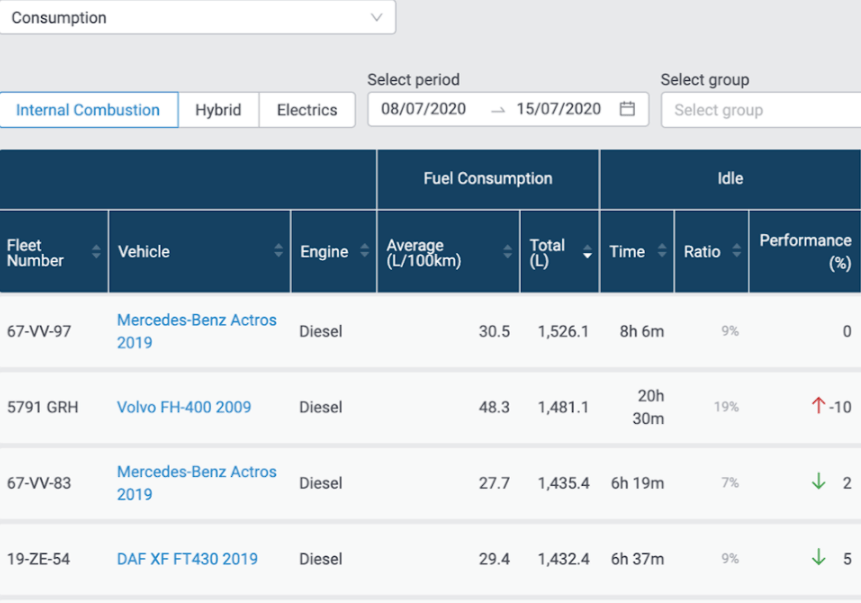The height and width of the screenshot is (603, 861).
Task: Select fleet number 19-ZE-54
Action: click(x=38, y=559)
